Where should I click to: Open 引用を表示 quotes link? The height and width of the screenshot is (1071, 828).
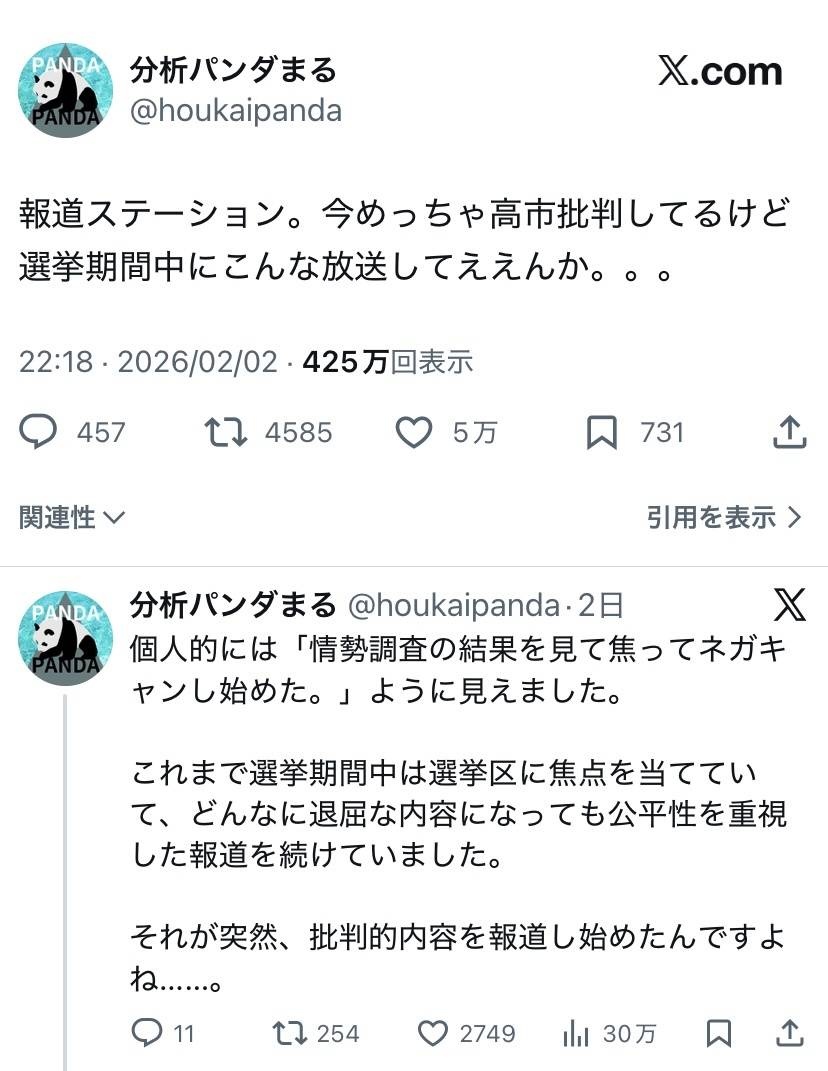(724, 517)
